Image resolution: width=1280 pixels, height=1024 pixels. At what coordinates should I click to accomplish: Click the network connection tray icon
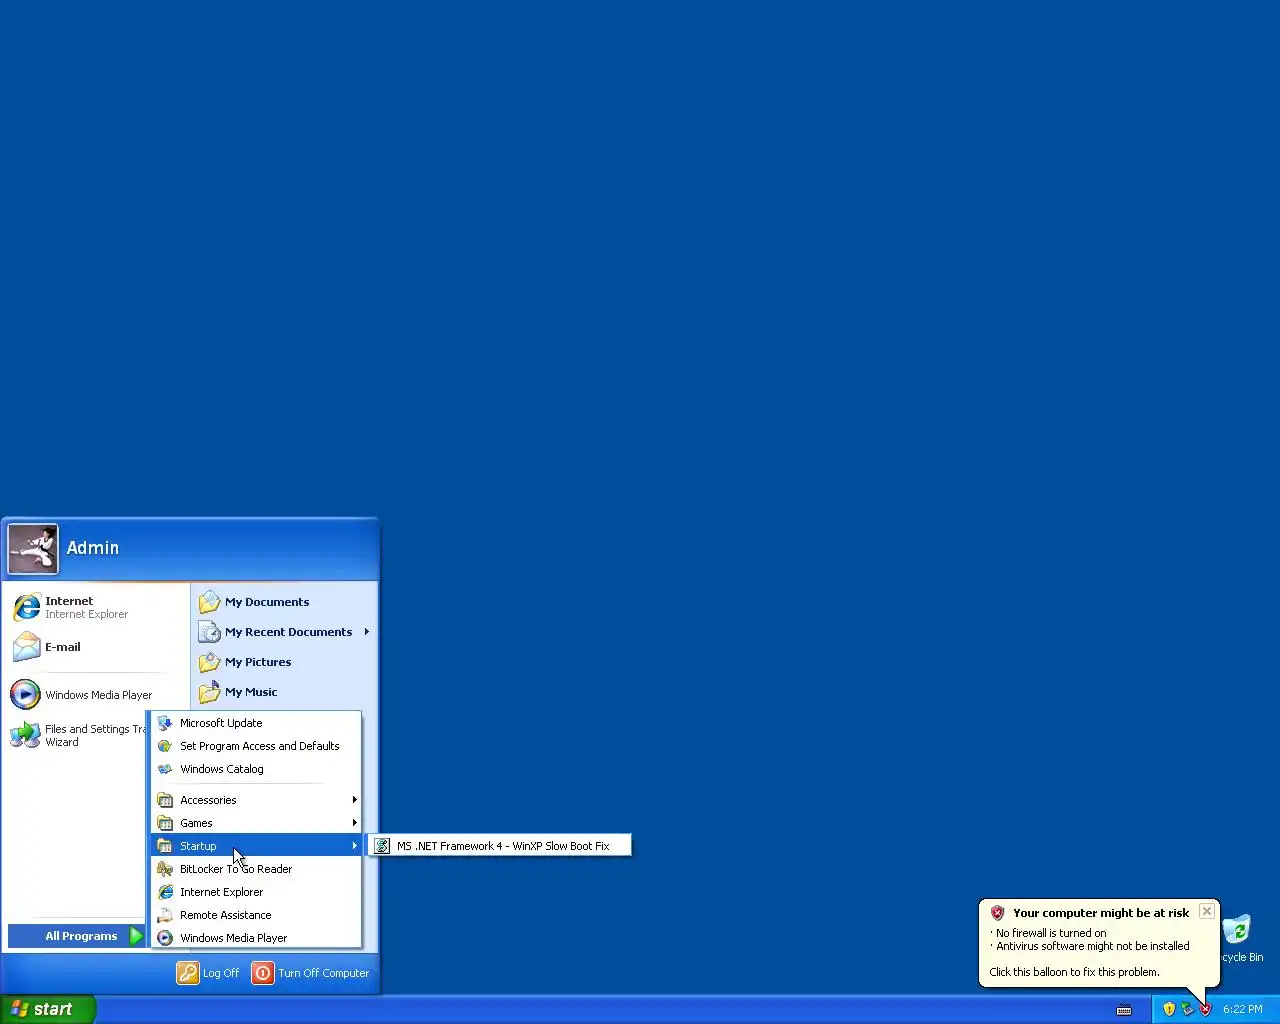[x=1187, y=1009]
